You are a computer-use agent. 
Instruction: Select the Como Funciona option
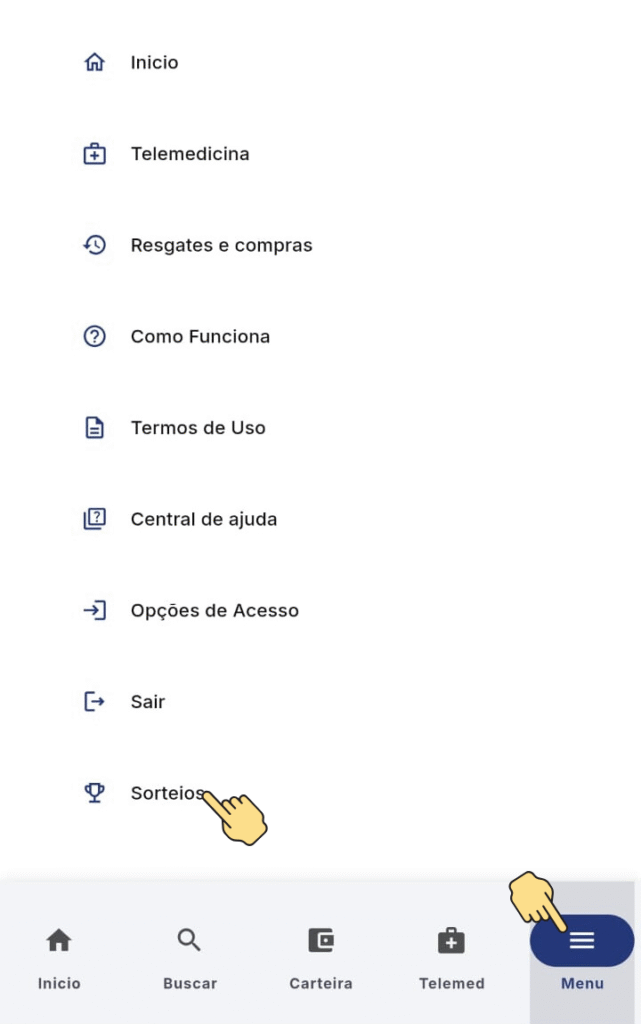200,336
